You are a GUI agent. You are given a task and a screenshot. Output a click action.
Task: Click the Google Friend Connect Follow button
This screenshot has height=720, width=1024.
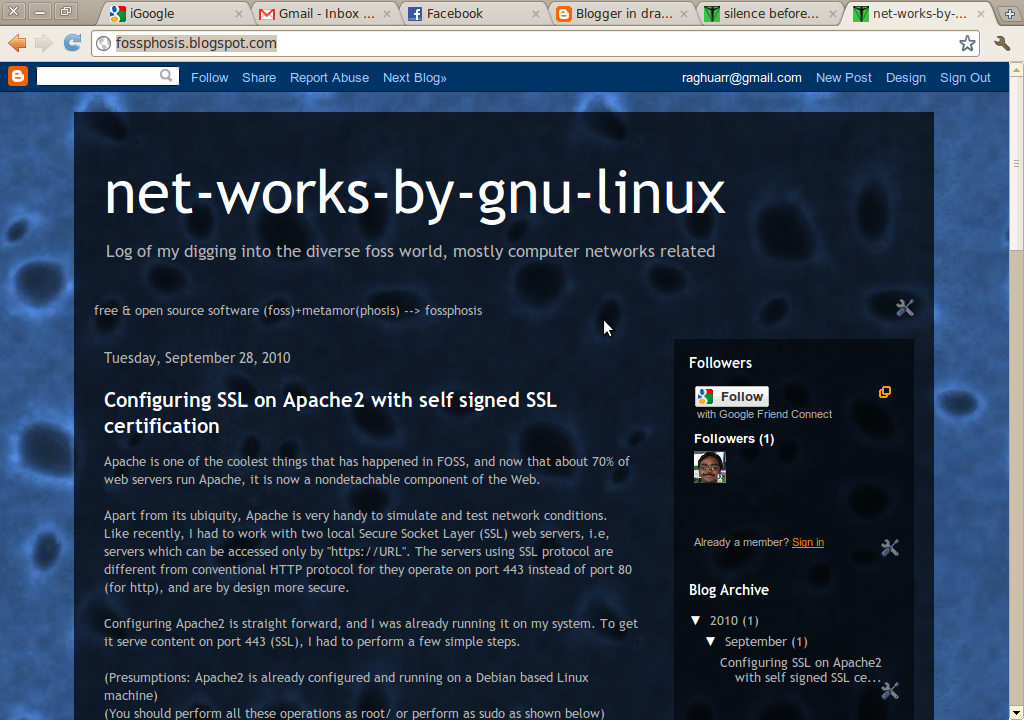coord(731,397)
